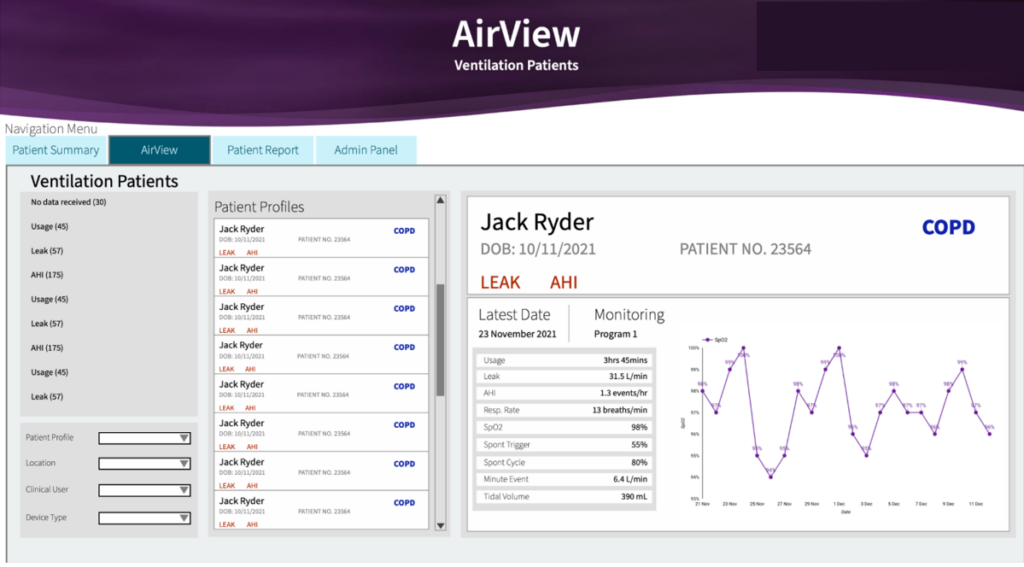Open the Patient Profile dropdown
Screen dimensions: 1024x567
[x=144, y=438]
